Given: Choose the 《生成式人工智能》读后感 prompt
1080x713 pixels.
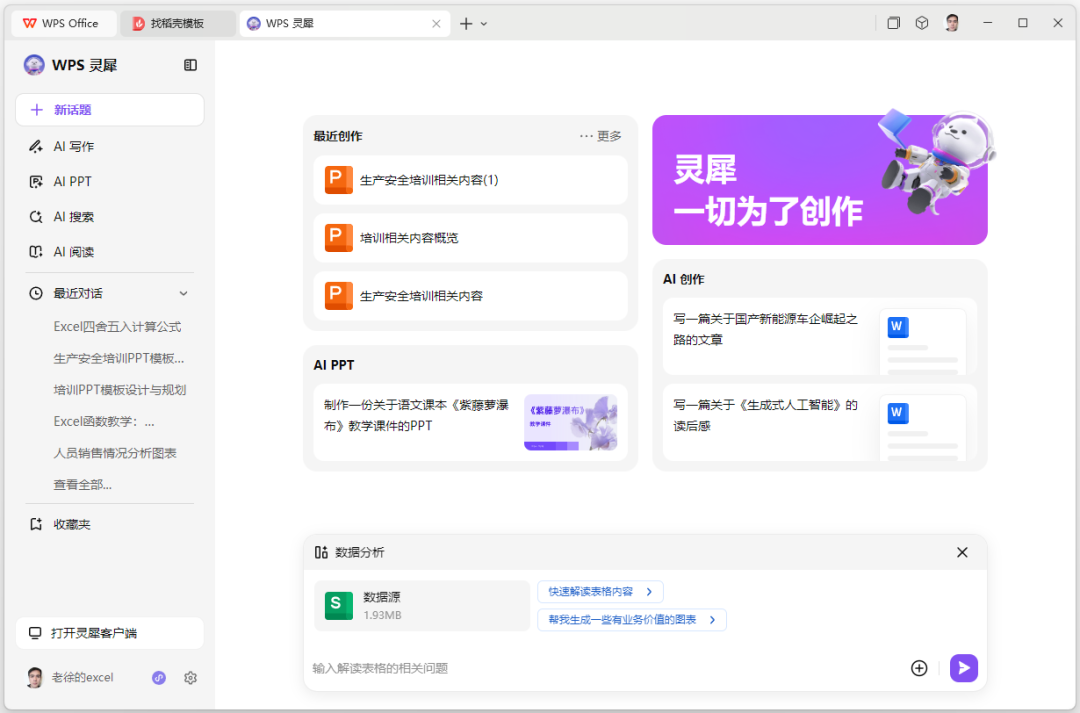Looking at the screenshot, I should coord(820,422).
